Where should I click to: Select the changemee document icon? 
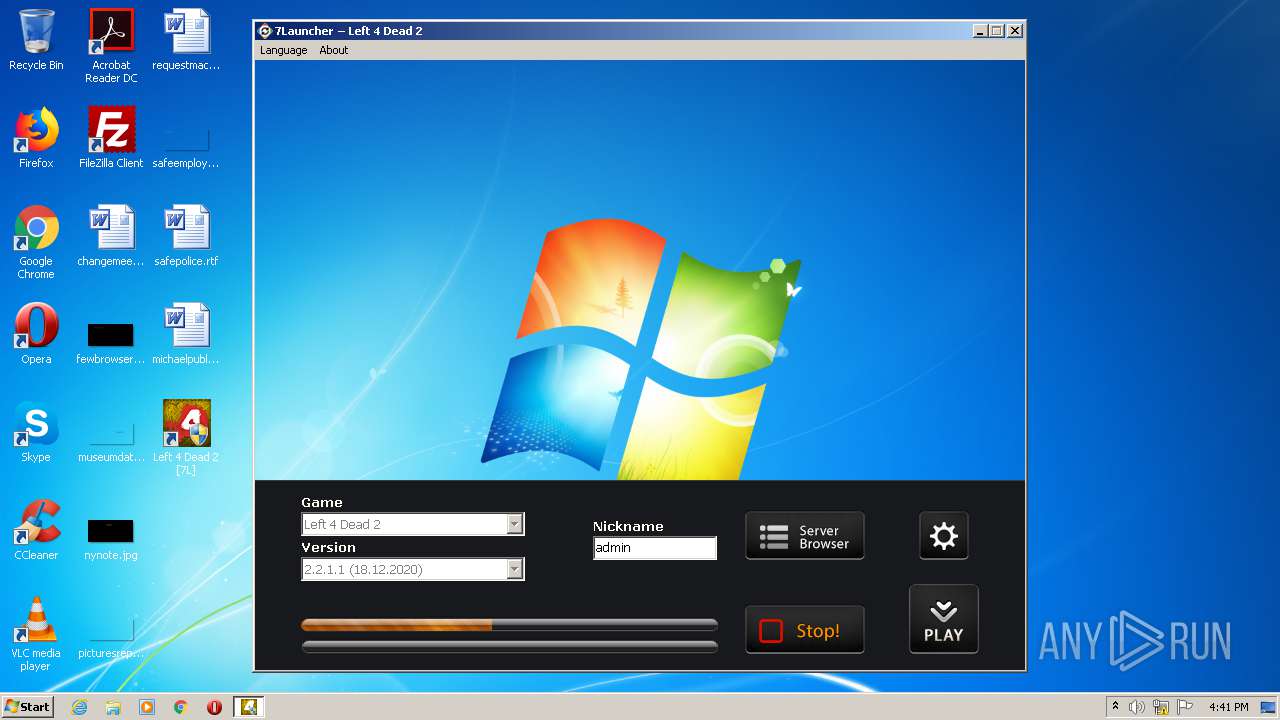point(111,236)
